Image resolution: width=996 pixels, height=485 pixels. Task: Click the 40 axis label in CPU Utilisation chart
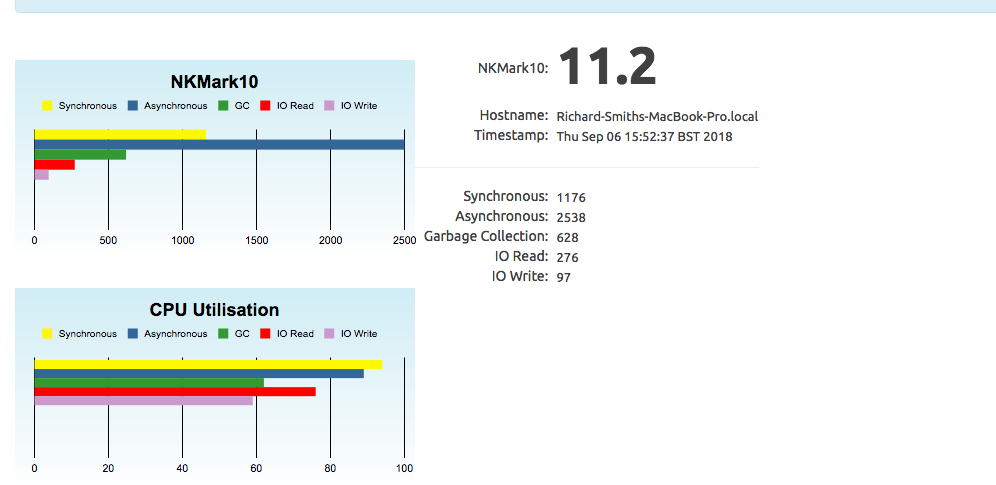182,468
